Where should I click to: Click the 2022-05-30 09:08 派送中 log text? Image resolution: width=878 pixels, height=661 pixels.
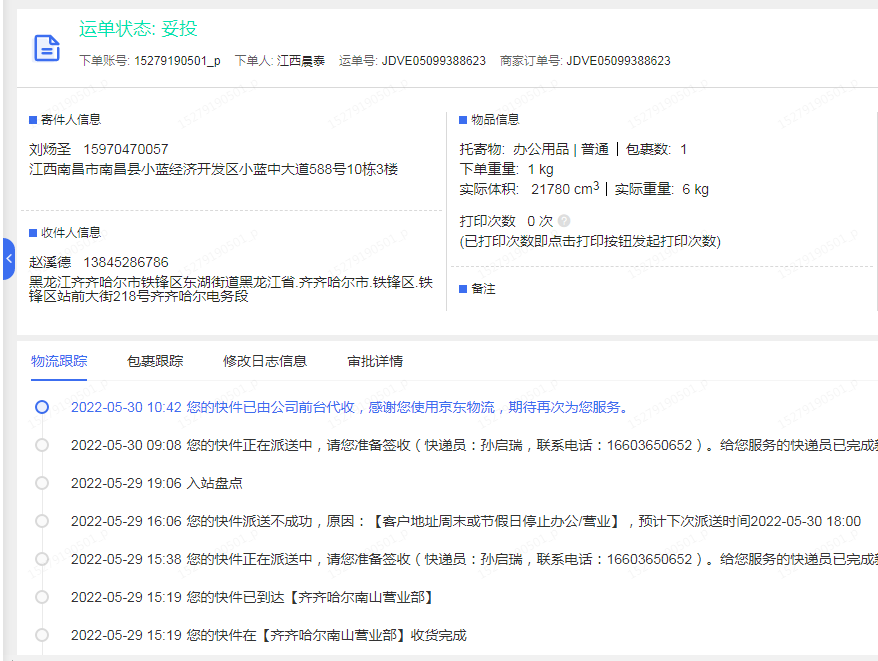474,445
